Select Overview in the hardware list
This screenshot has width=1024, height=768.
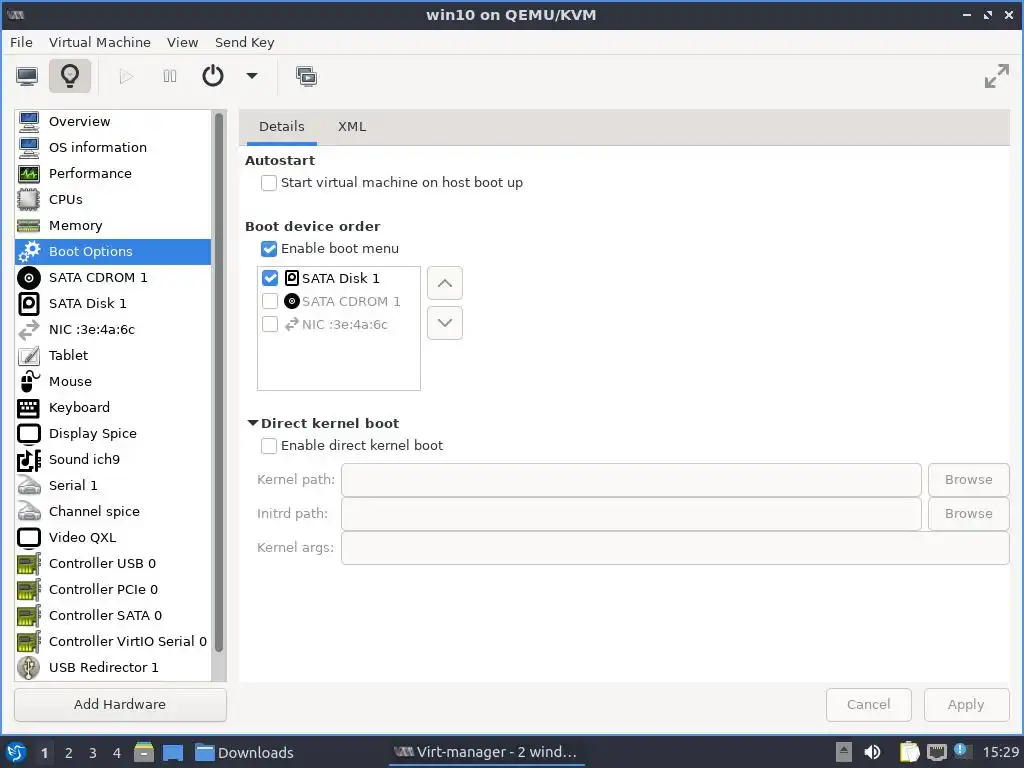click(113, 121)
